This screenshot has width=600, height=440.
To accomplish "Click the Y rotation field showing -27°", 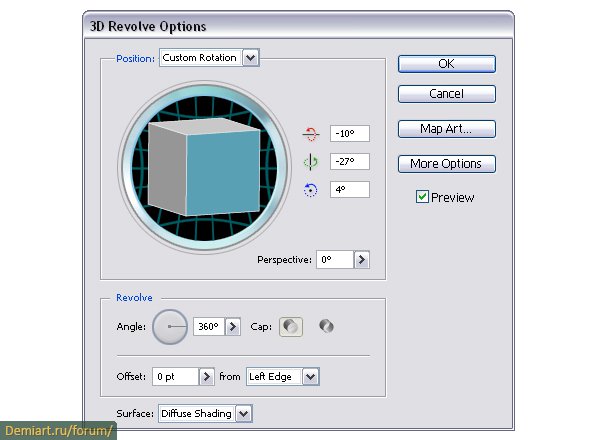I will click(x=350, y=161).
